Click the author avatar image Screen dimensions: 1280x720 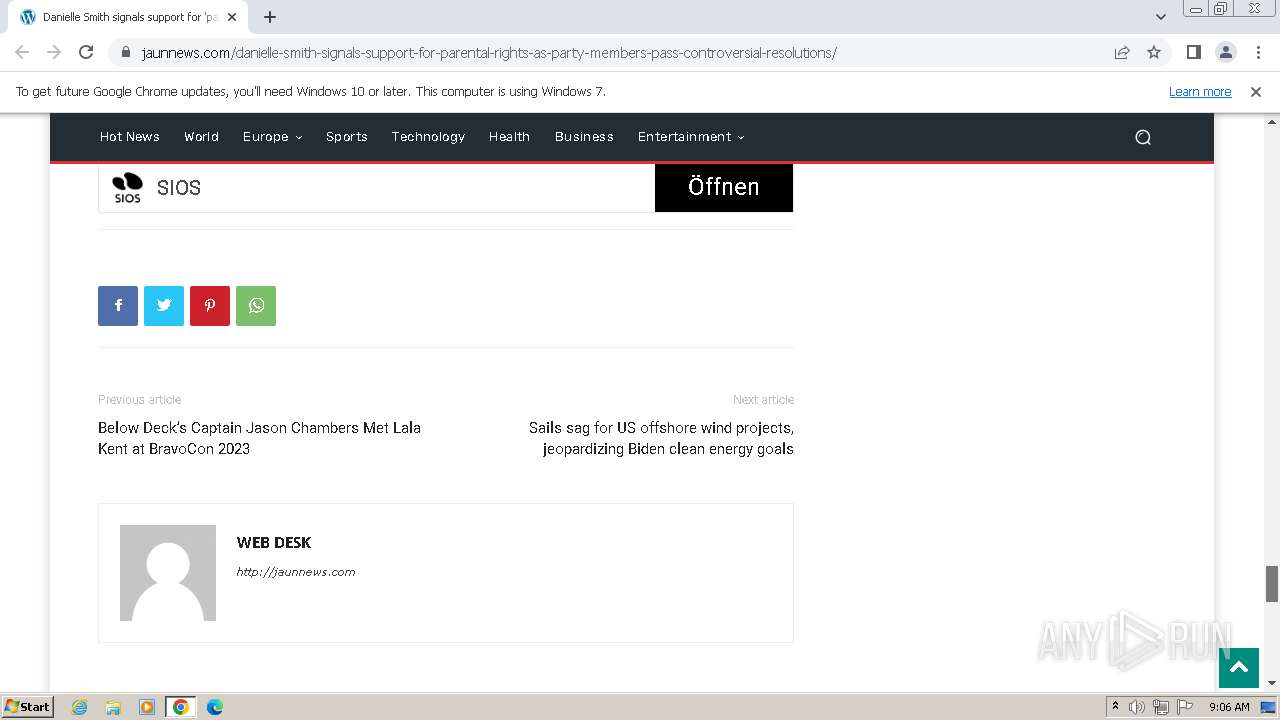tap(168, 573)
